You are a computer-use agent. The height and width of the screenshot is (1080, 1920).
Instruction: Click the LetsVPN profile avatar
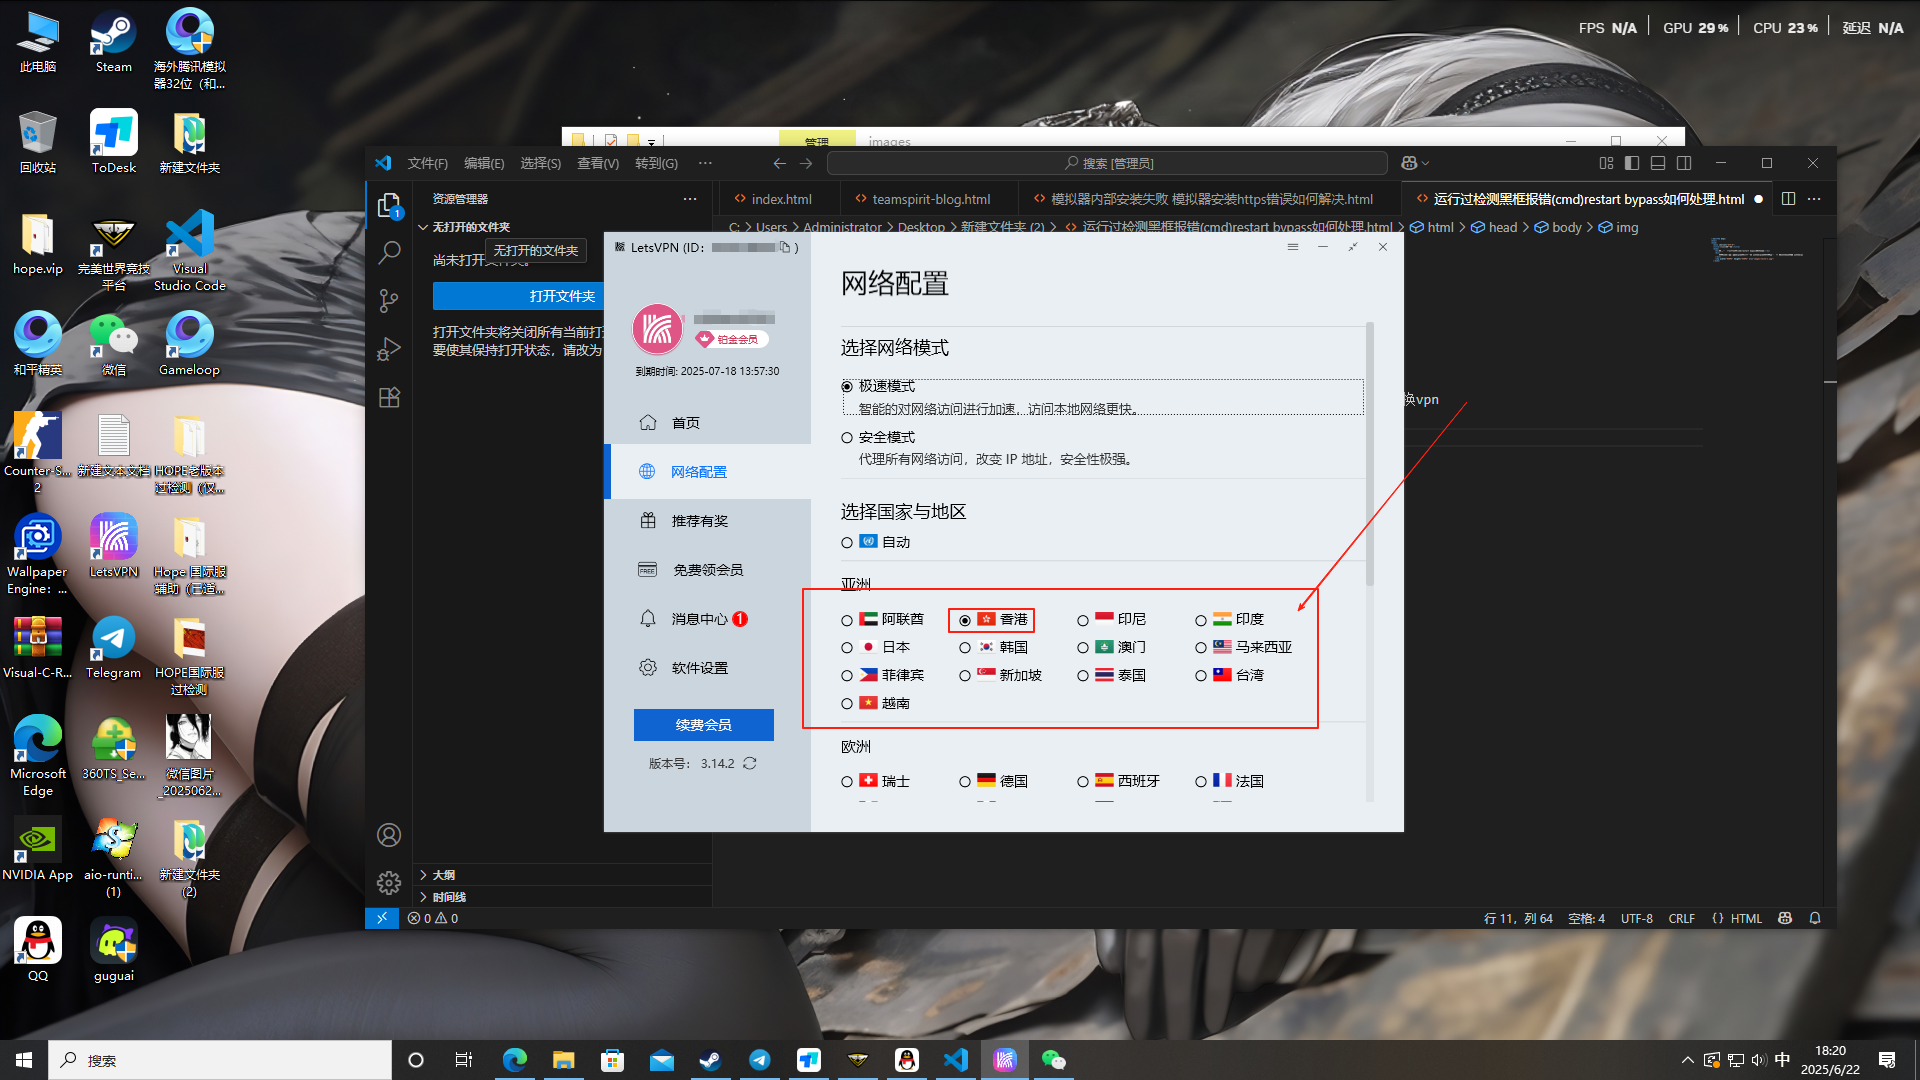(x=658, y=329)
